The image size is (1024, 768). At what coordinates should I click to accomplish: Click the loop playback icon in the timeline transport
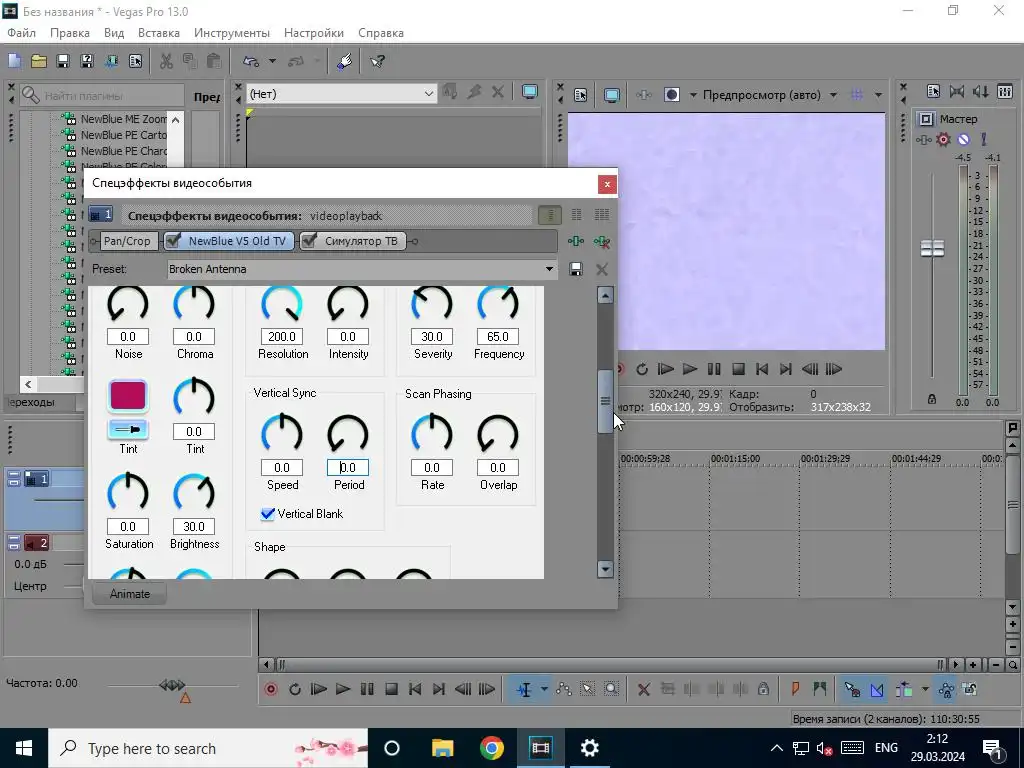295,689
